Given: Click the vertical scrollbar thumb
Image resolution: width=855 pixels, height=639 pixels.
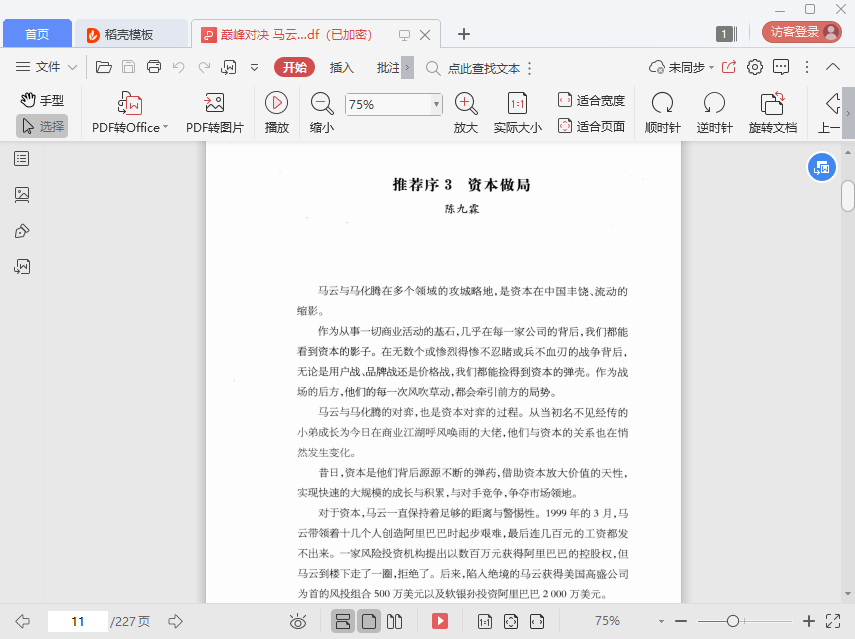Looking at the screenshot, I should click(848, 195).
